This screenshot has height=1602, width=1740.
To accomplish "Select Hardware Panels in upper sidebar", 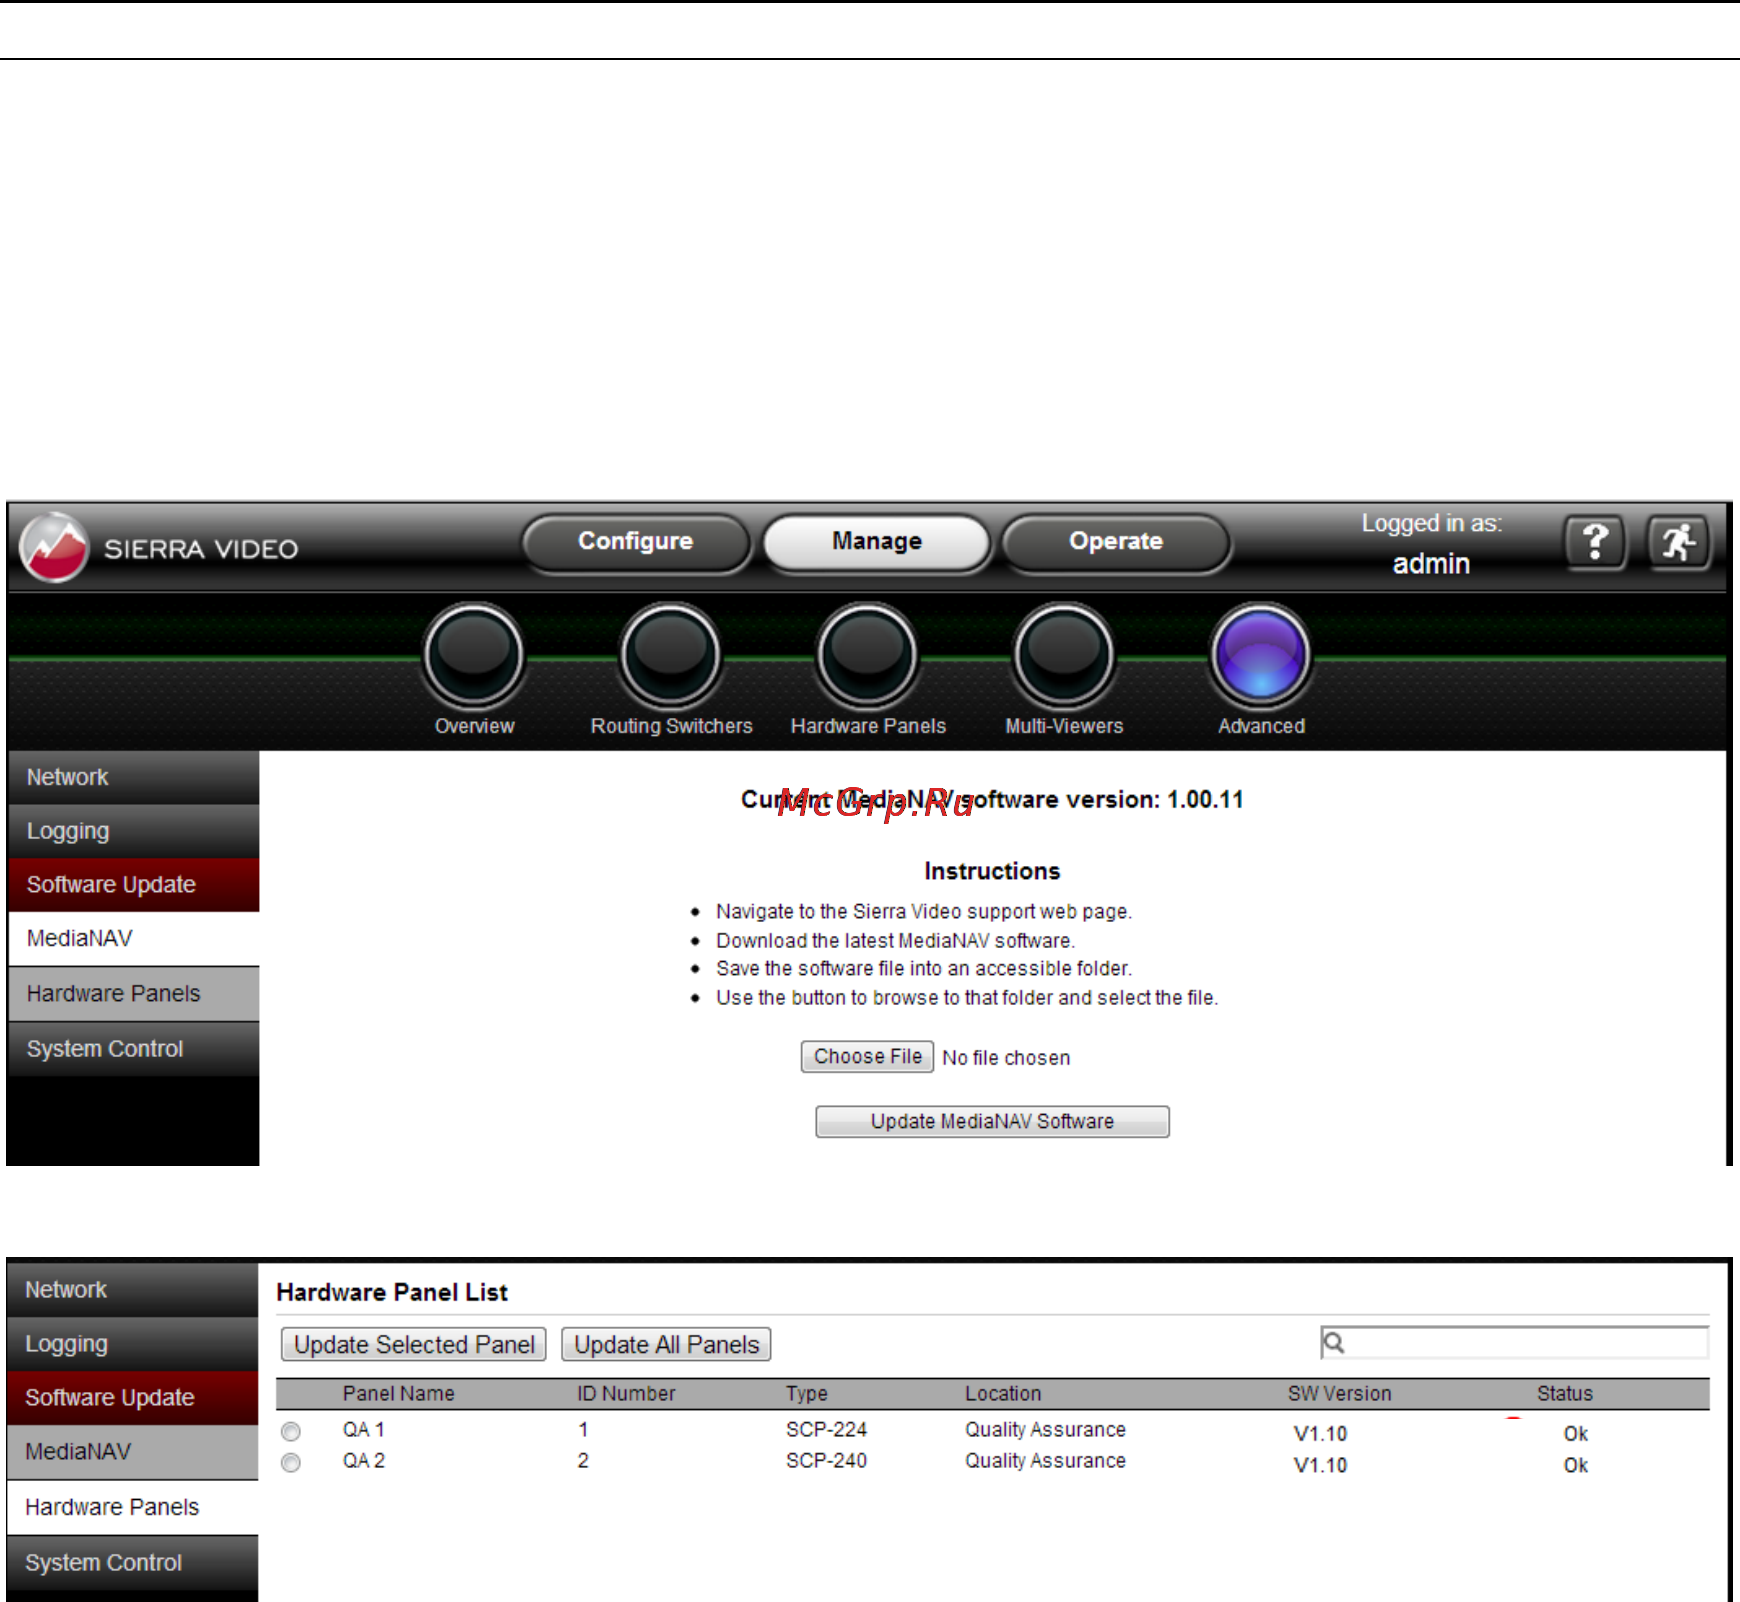I will tap(133, 994).
